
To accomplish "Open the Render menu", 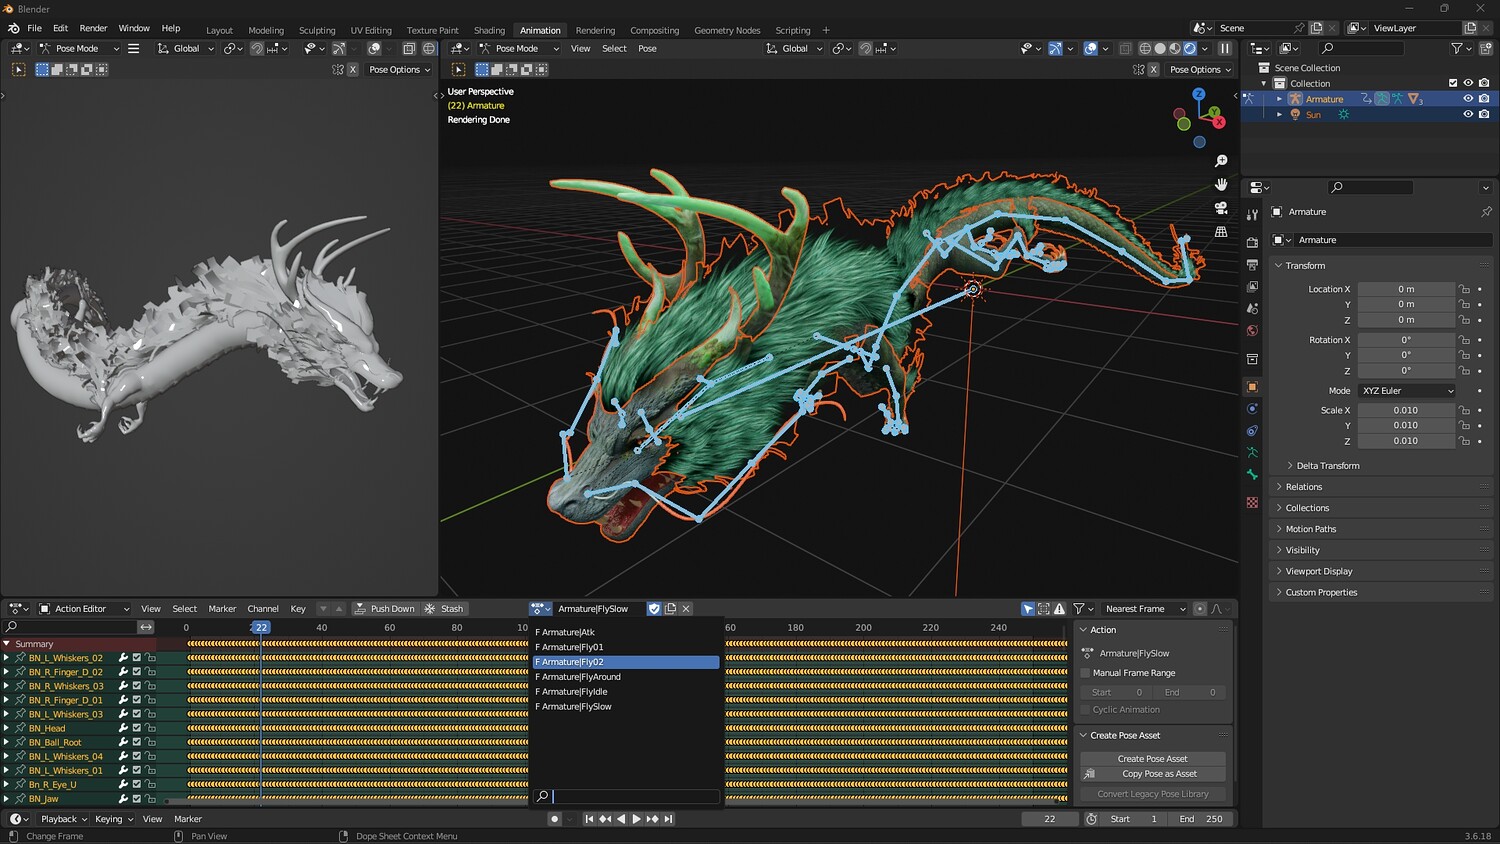I will (93, 28).
